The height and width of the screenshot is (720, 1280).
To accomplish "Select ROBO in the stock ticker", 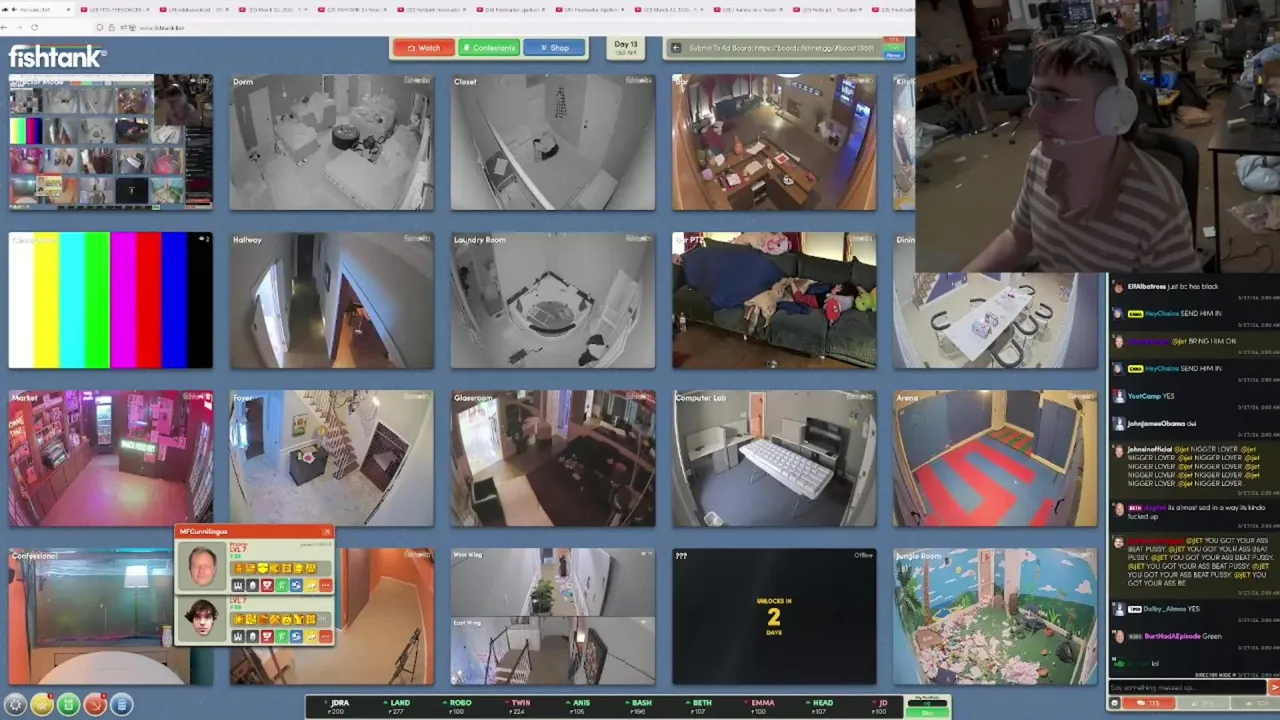I will pyautogui.click(x=457, y=706).
